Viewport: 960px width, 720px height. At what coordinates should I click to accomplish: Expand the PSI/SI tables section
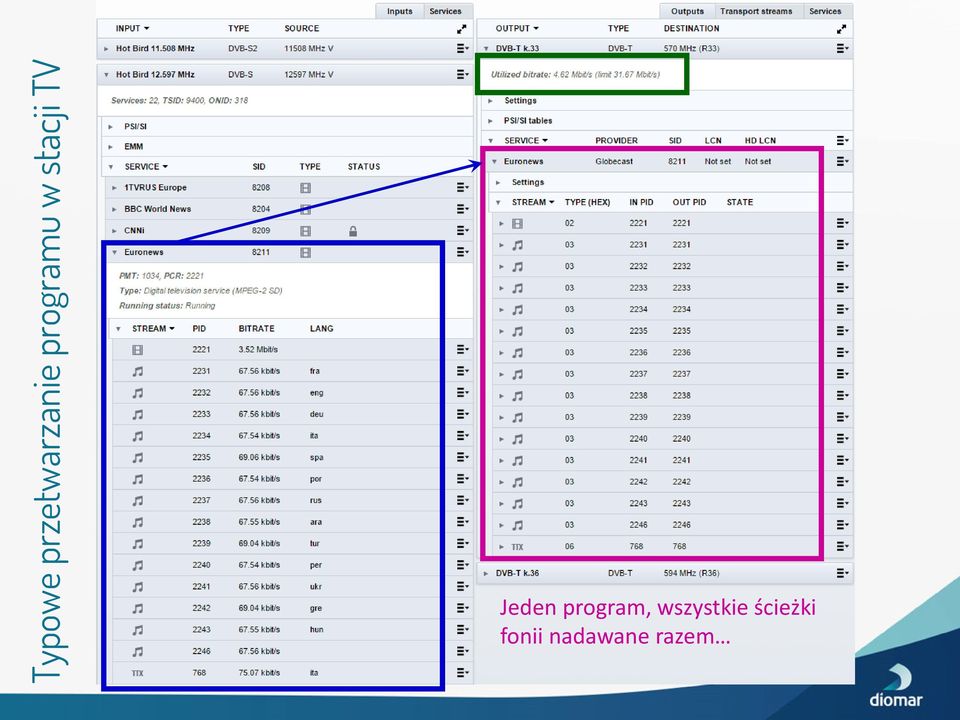[x=490, y=121]
